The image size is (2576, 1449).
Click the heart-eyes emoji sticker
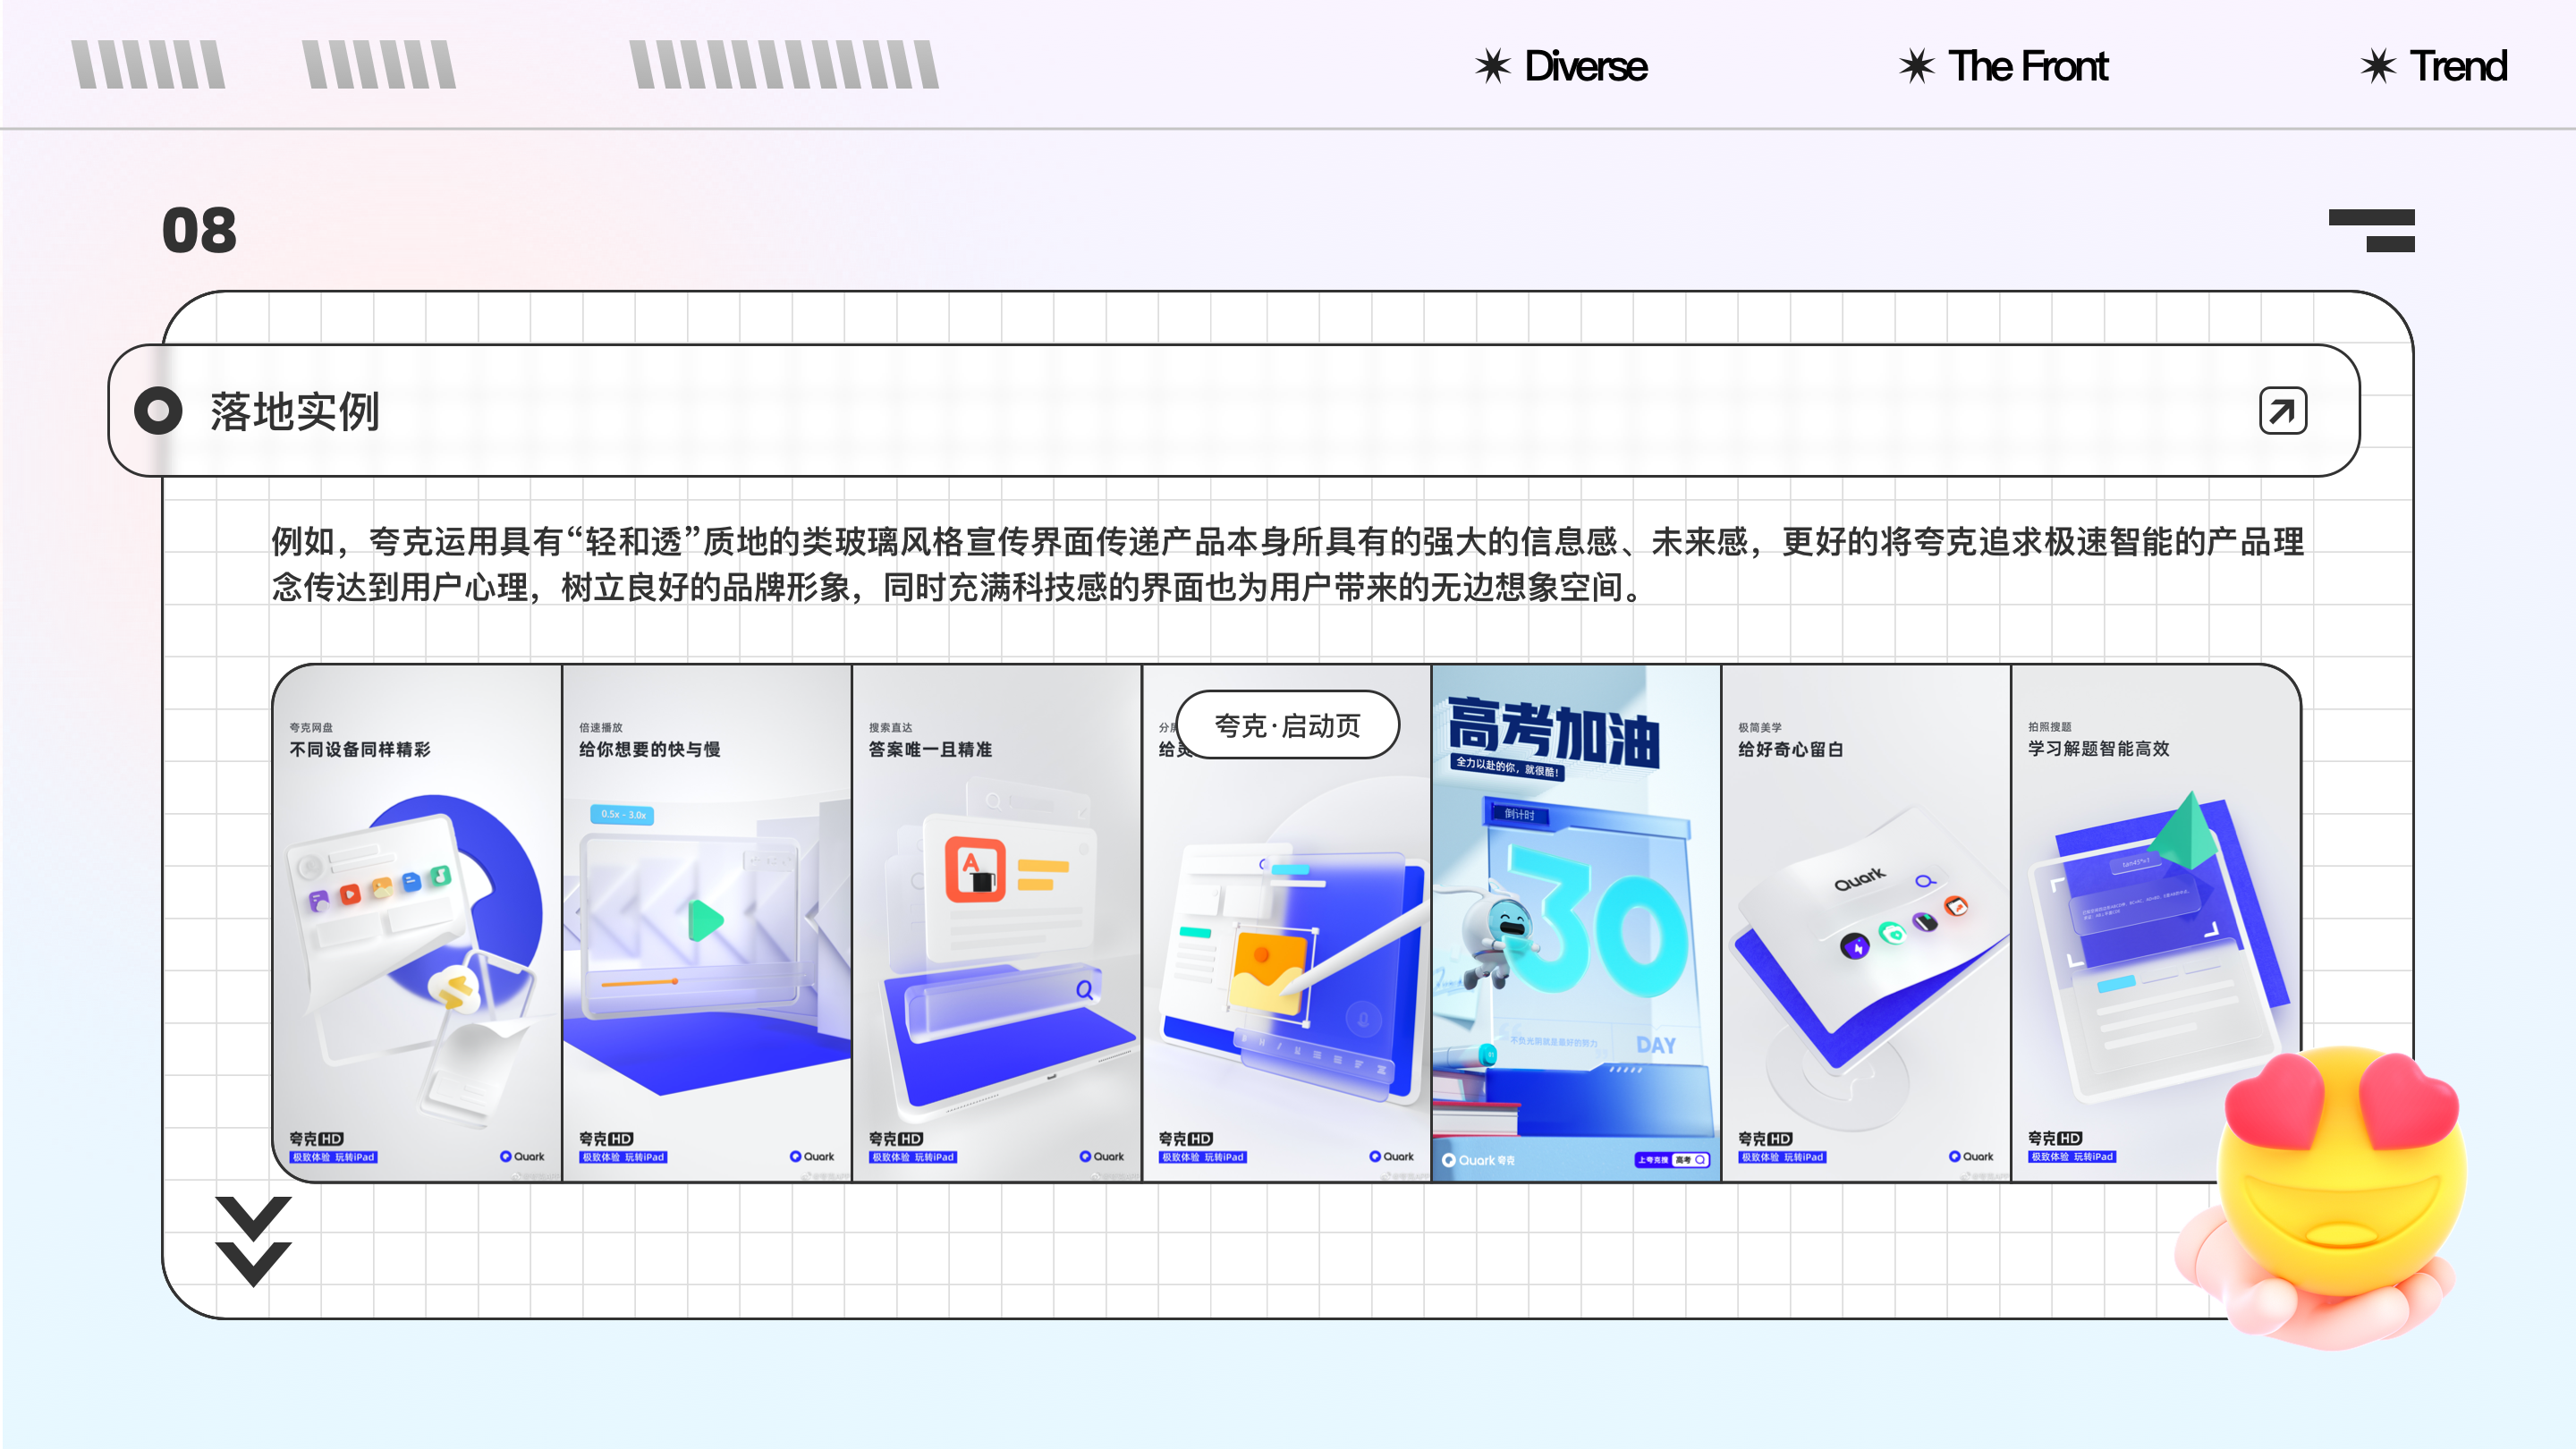pos(2340,1170)
